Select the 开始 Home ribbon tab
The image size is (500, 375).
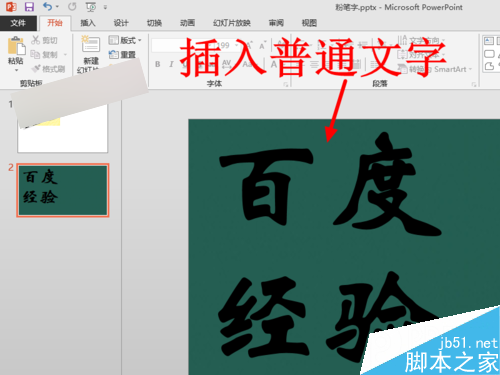[55, 23]
